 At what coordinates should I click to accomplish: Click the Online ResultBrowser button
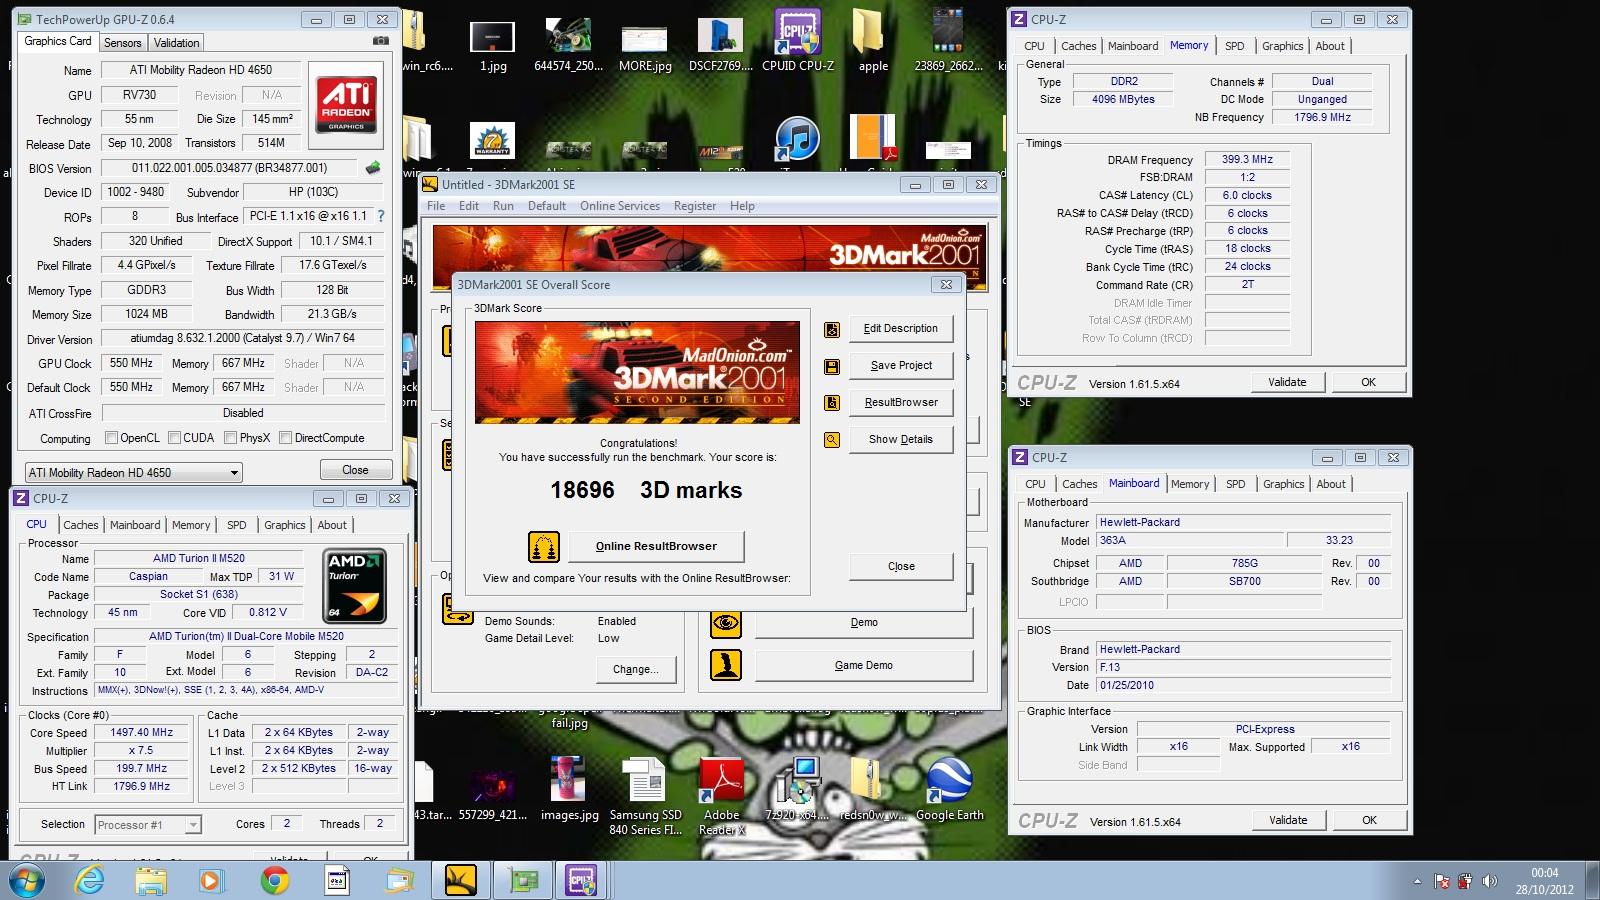pos(656,546)
